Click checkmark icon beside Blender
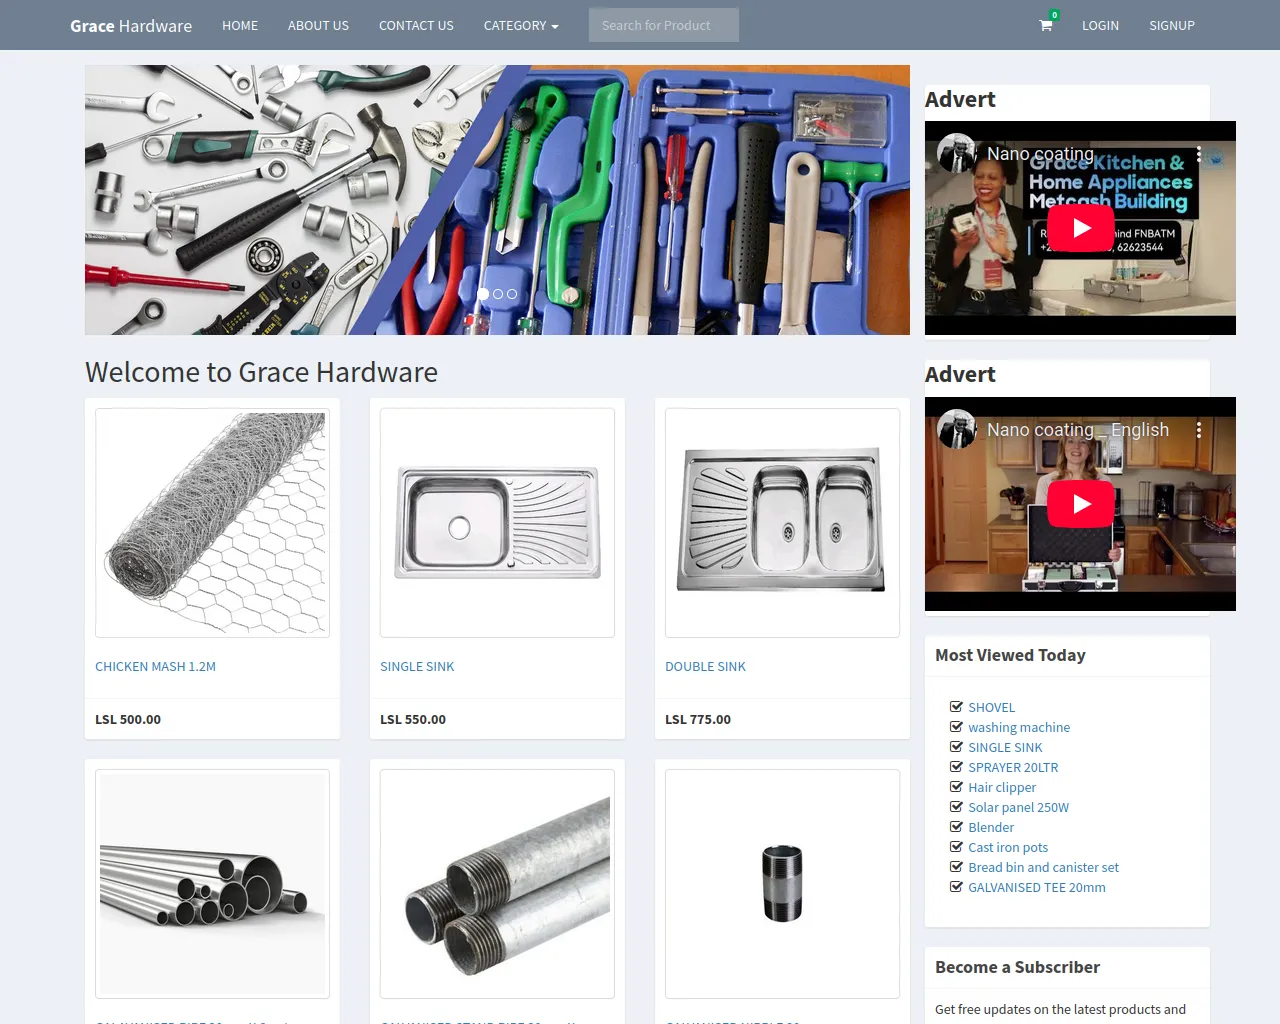Viewport: 1280px width, 1024px height. 956,827
